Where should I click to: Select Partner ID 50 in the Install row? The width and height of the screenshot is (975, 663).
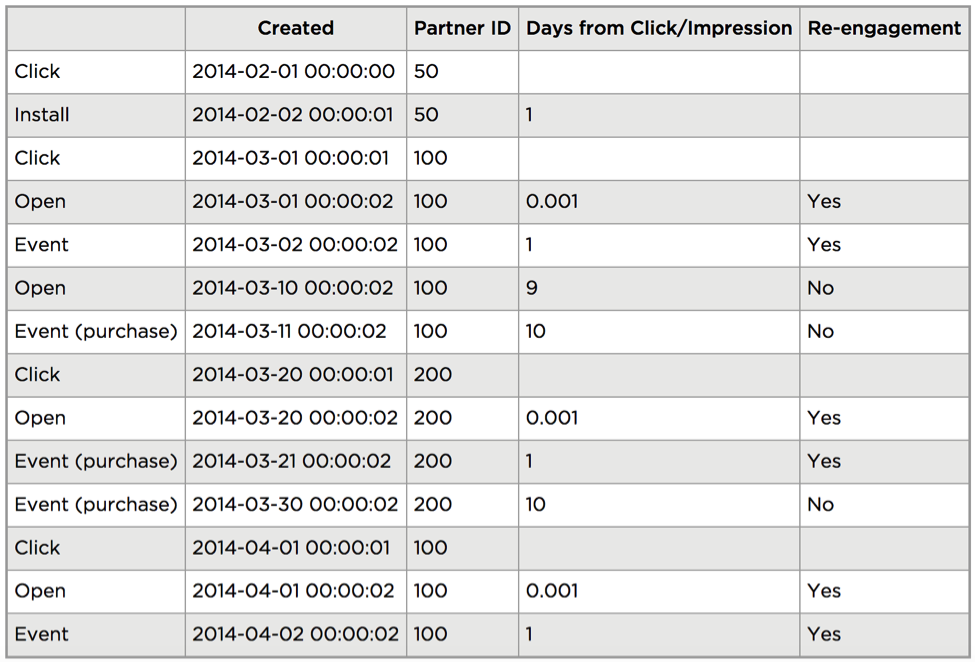pyautogui.click(x=426, y=115)
